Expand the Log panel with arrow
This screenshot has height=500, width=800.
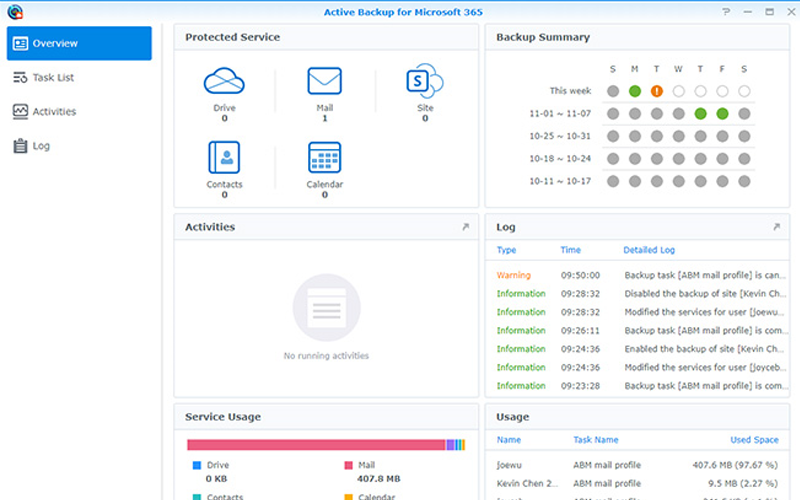click(x=777, y=227)
